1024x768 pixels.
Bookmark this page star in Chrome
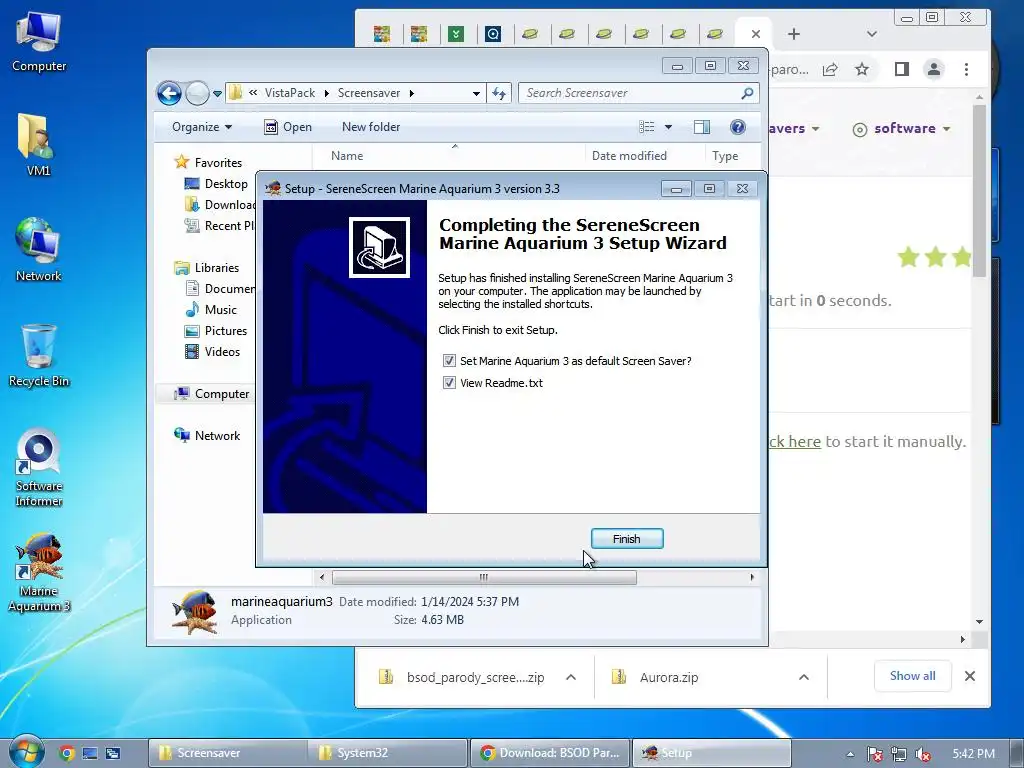(862, 69)
